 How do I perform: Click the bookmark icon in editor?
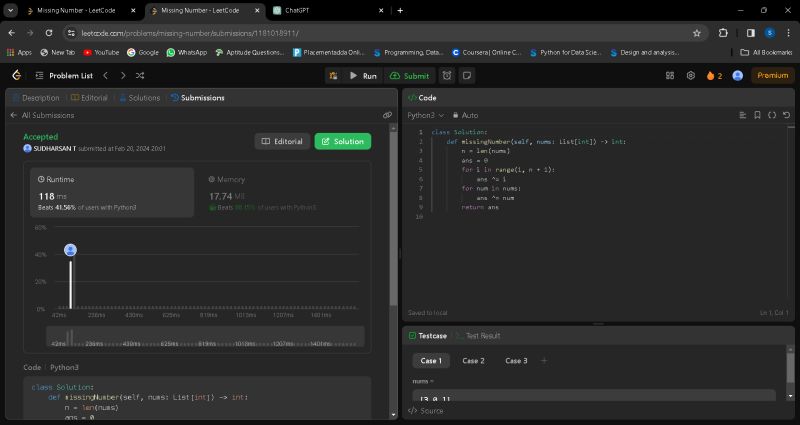click(757, 115)
